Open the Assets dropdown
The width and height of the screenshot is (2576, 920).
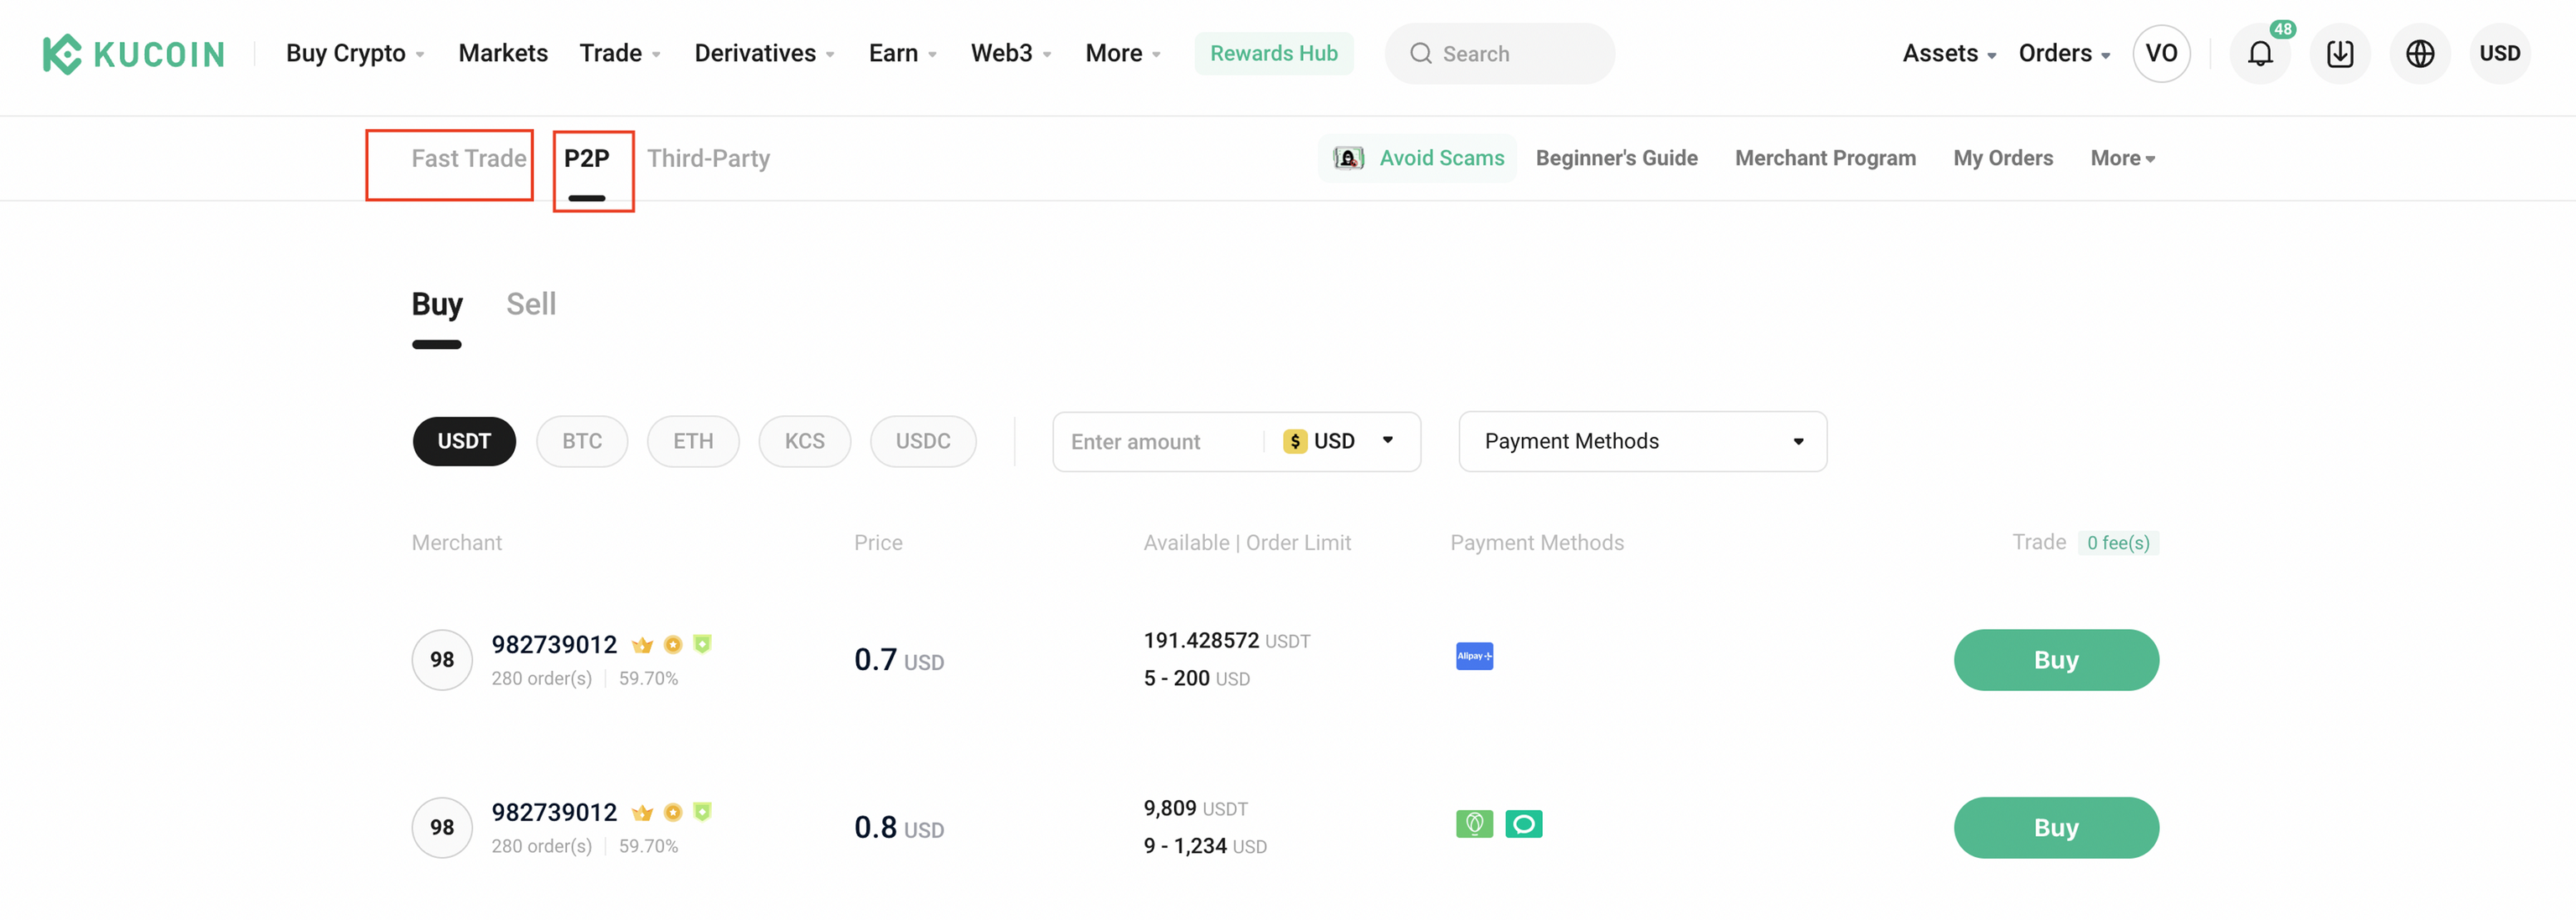pyautogui.click(x=1949, y=54)
